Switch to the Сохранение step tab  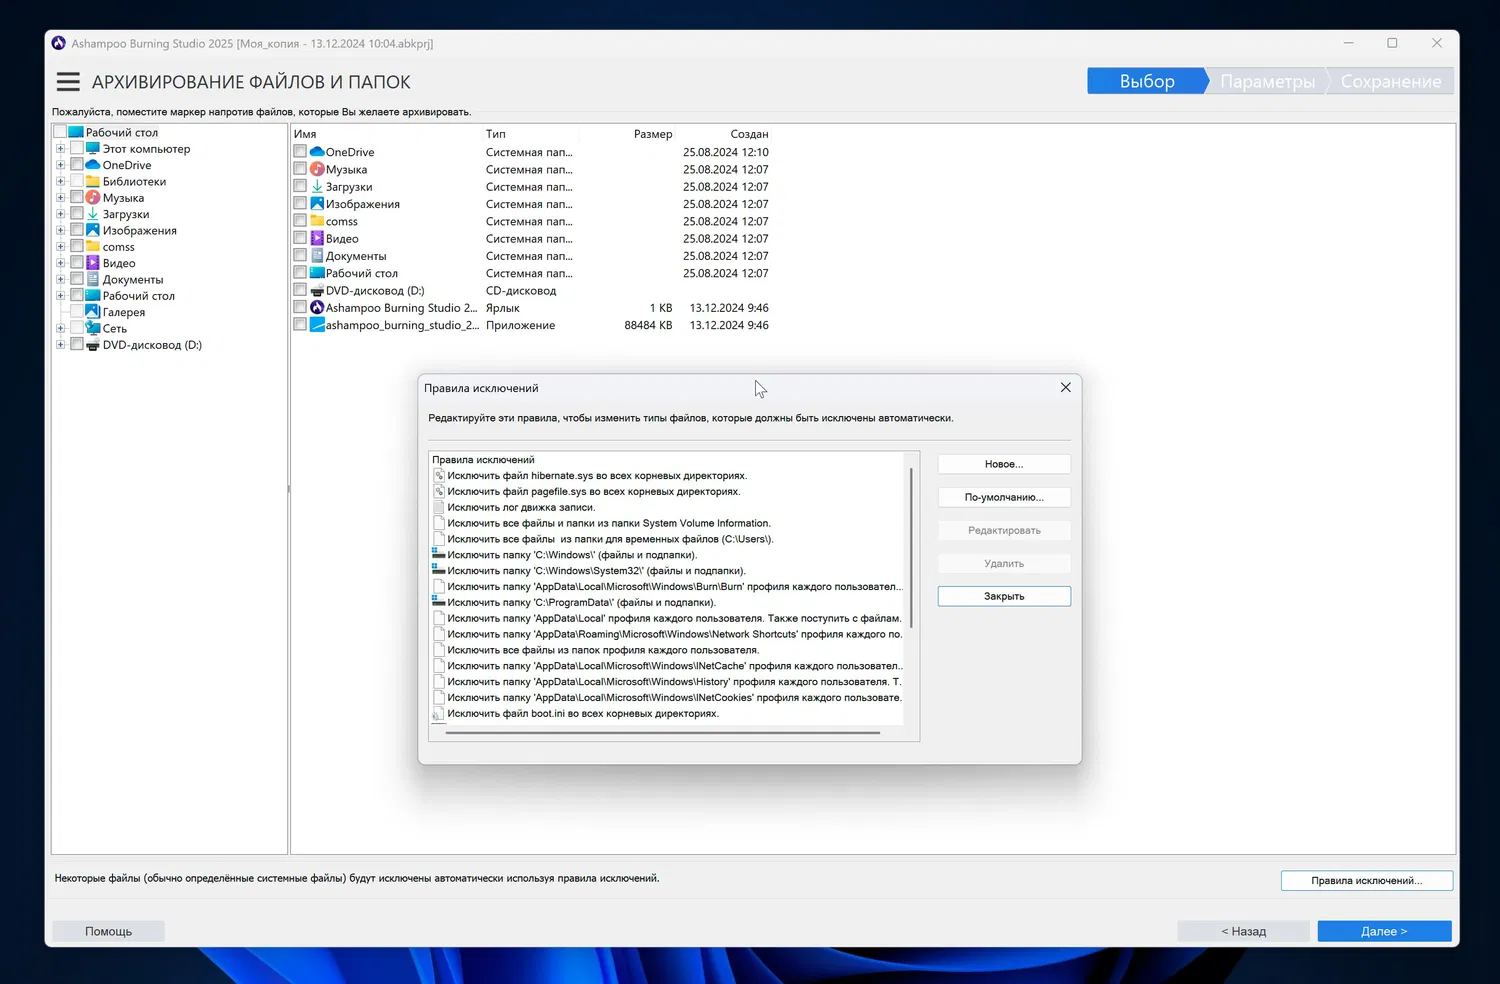coord(1390,81)
